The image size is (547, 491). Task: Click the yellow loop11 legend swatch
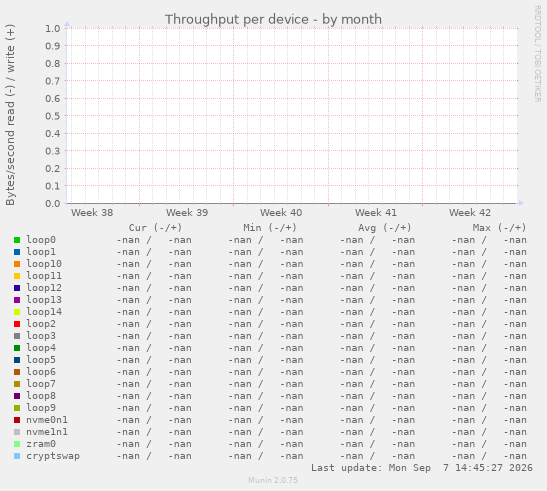pos(17,276)
